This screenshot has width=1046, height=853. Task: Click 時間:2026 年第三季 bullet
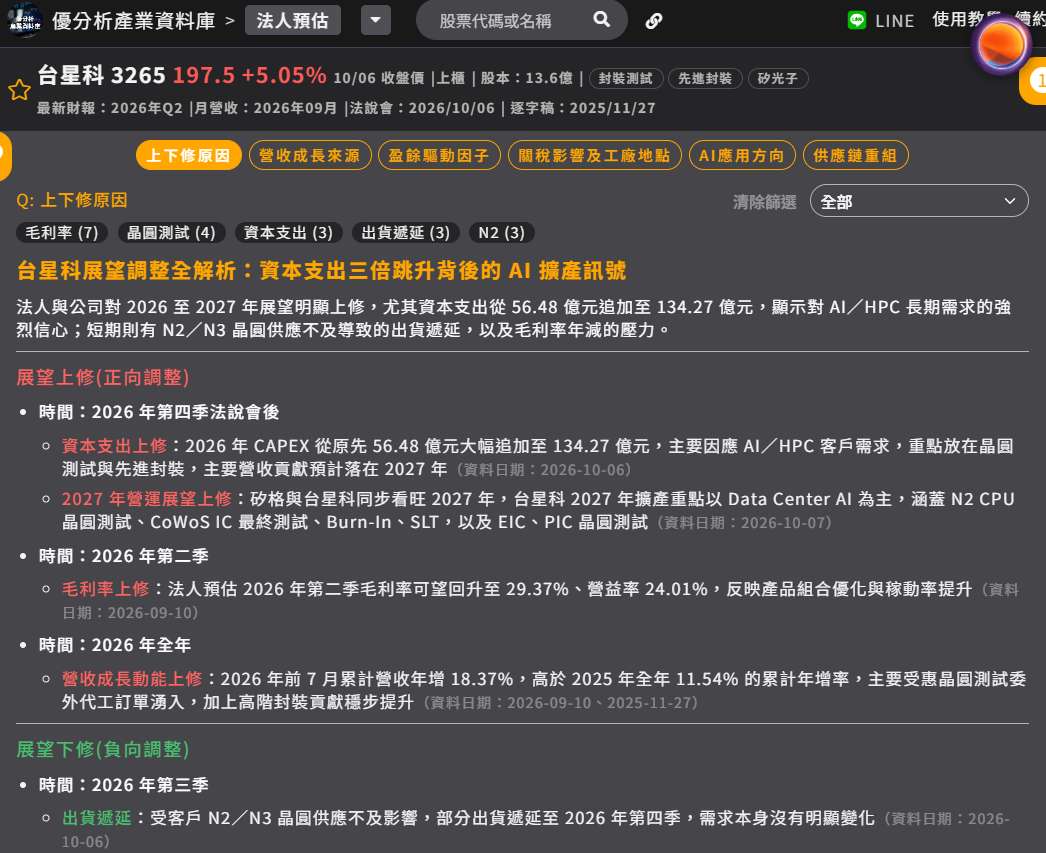pos(123,784)
